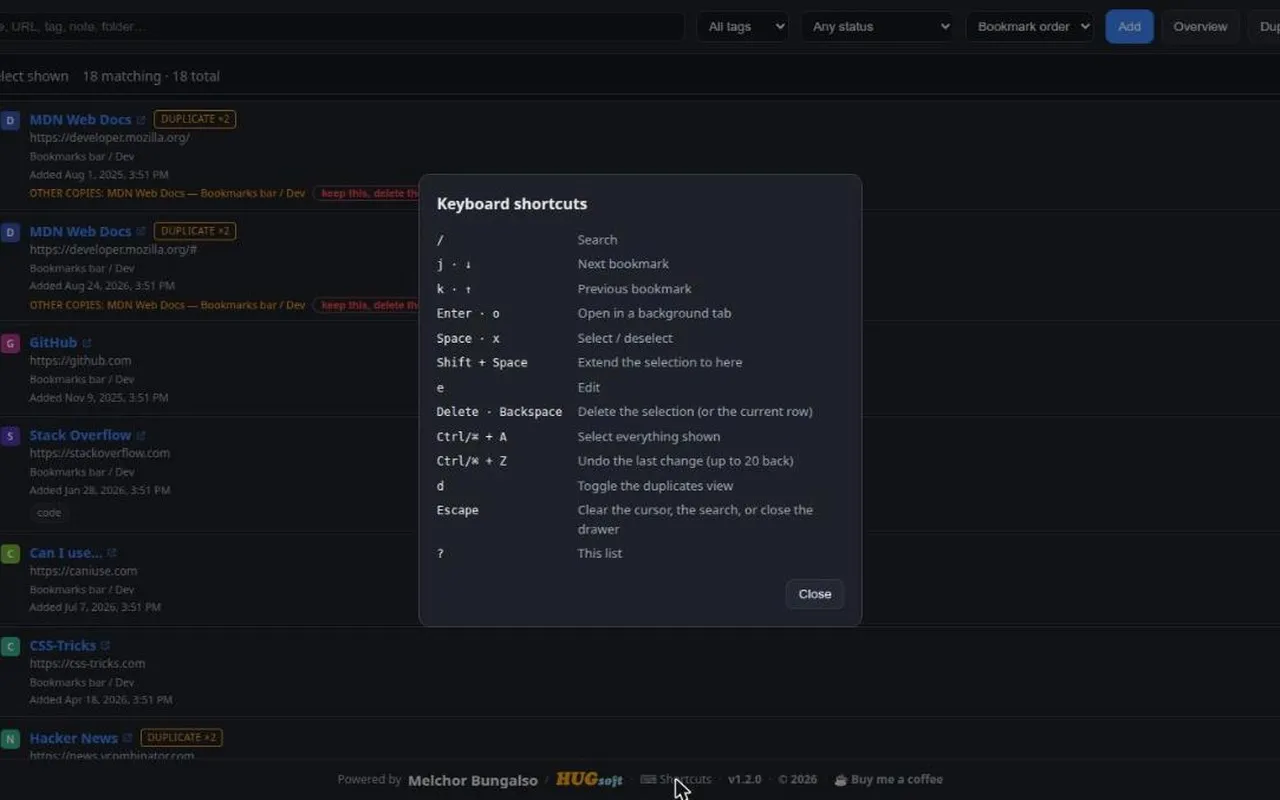
Task: Click the HUGsoft logo in the footer
Action: 589,779
